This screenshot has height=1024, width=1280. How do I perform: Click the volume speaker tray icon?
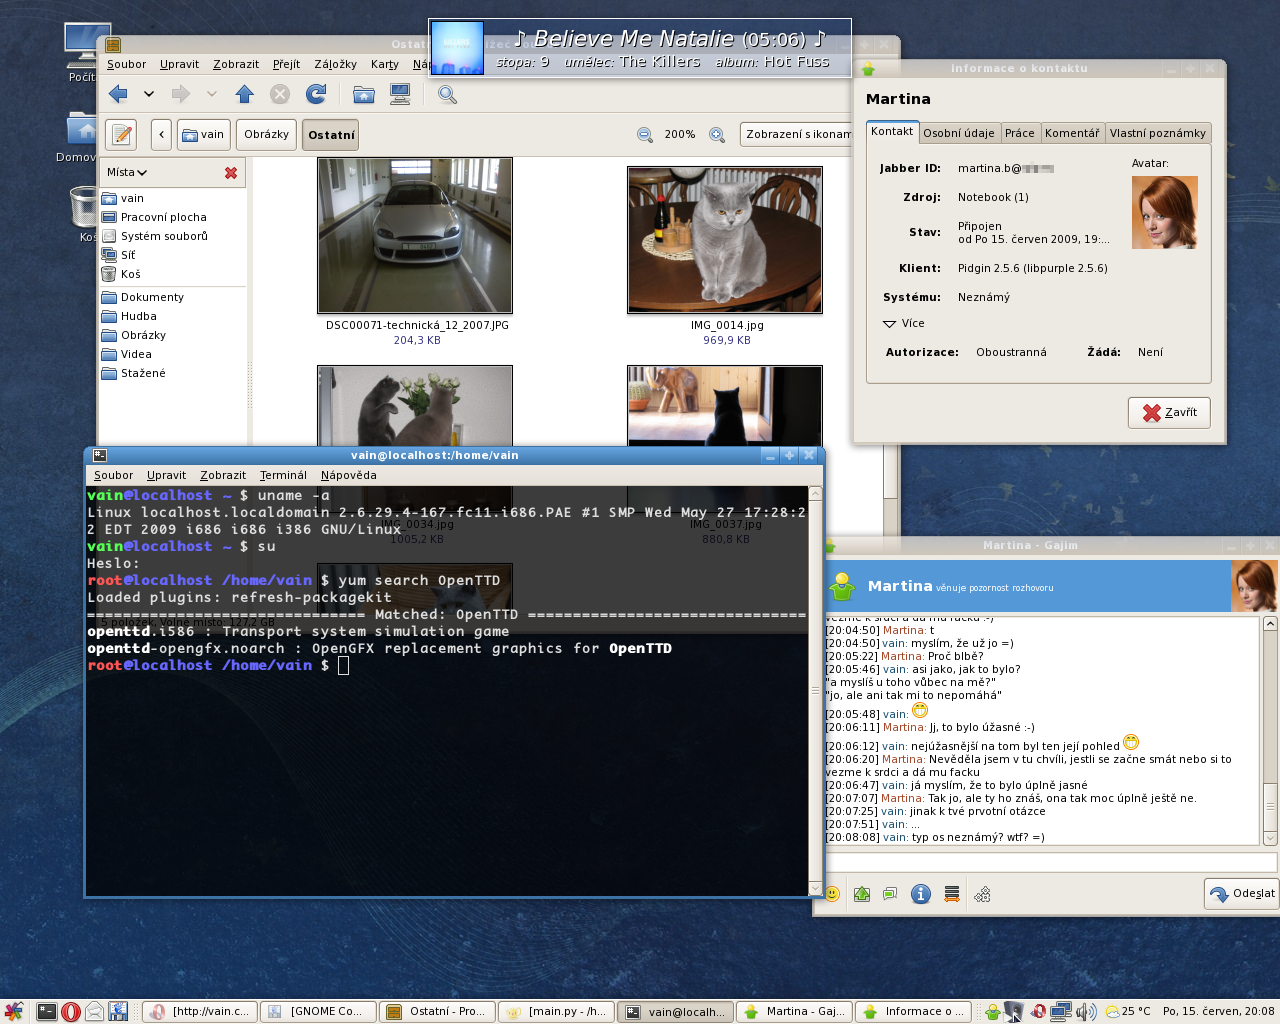[1087, 1012]
